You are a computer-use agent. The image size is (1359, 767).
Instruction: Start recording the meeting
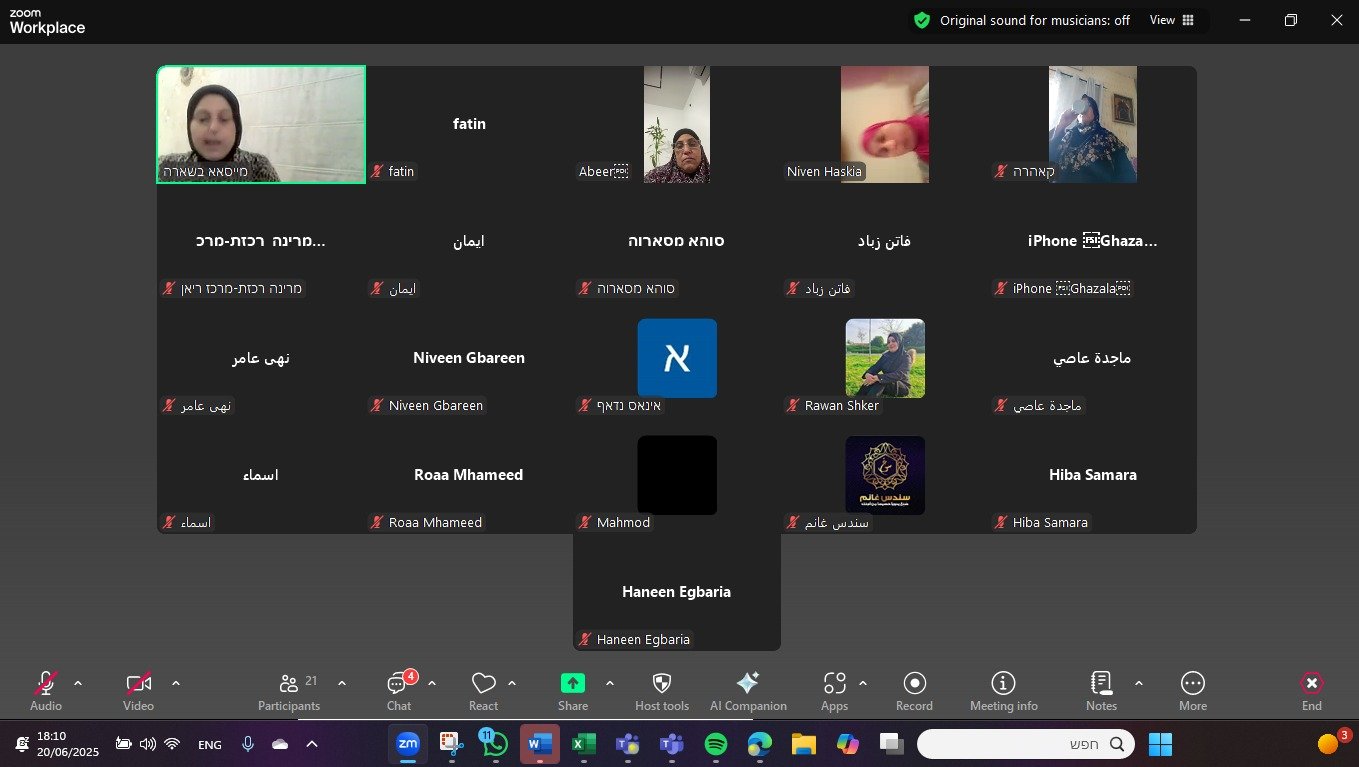click(x=914, y=690)
